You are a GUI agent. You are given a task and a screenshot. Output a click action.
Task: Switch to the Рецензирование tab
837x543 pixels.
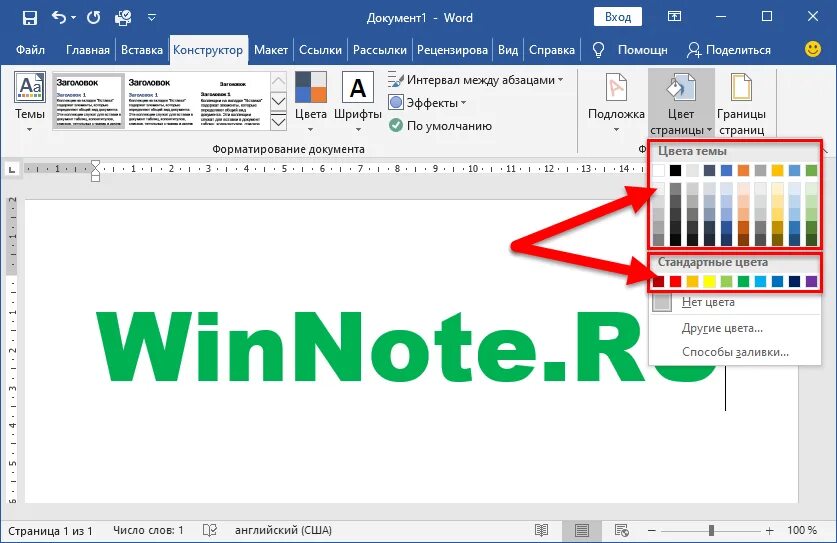pos(452,50)
